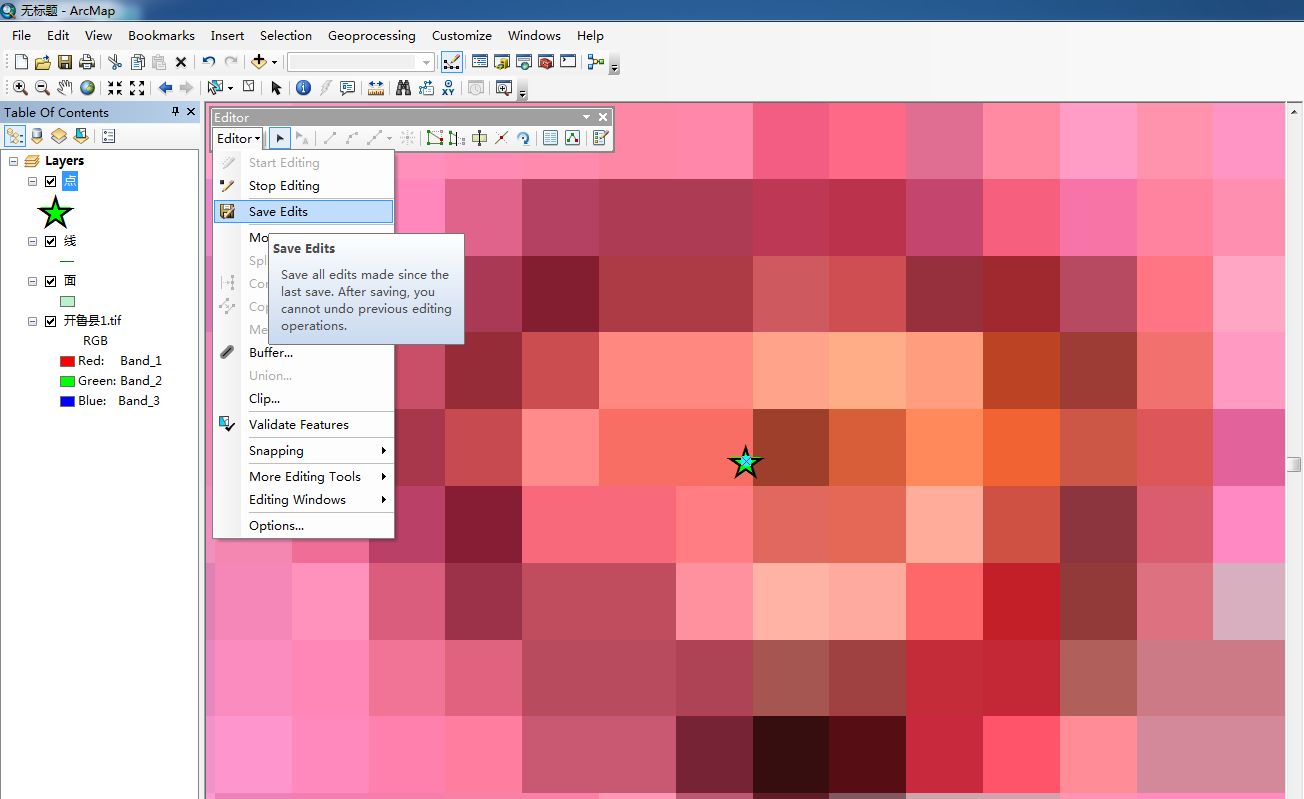Open the Selection menu
1304x799 pixels.
click(x=286, y=35)
